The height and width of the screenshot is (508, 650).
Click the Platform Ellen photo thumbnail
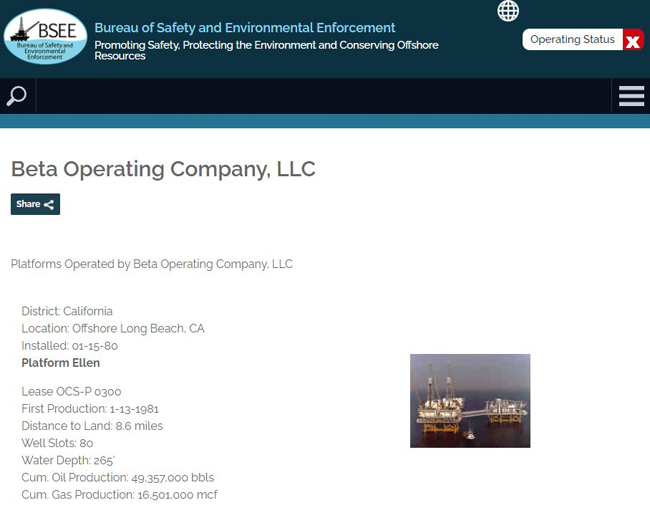coord(470,401)
